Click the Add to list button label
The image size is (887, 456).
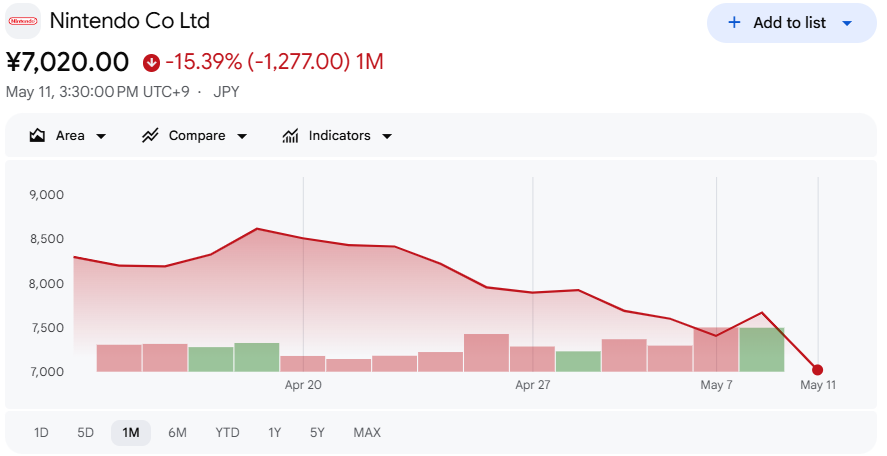coord(789,23)
